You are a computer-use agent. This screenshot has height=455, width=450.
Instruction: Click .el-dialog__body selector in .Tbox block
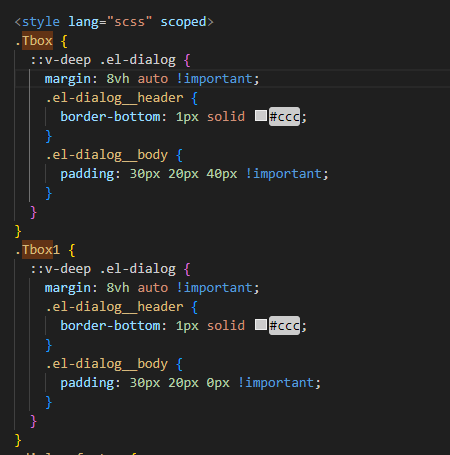pyautogui.click(x=107, y=155)
